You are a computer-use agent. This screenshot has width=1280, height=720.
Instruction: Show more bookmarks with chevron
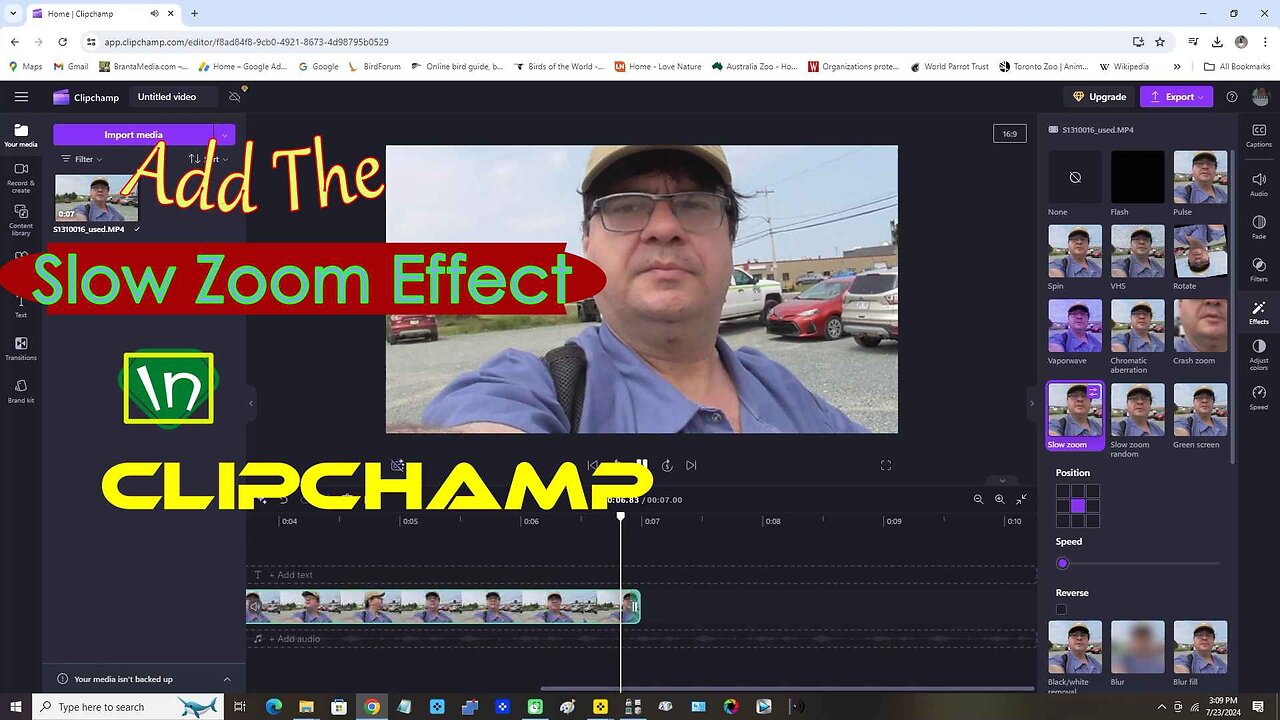1176,66
